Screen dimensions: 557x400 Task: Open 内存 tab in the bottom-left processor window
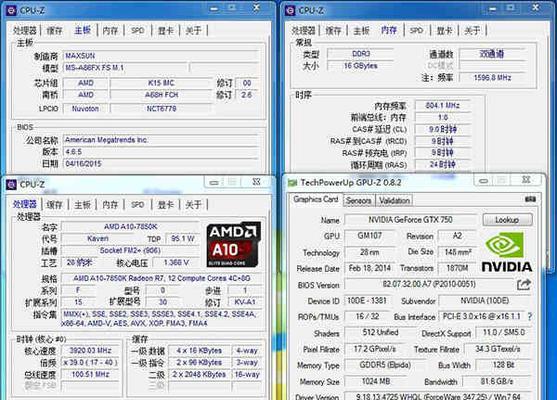110,205
